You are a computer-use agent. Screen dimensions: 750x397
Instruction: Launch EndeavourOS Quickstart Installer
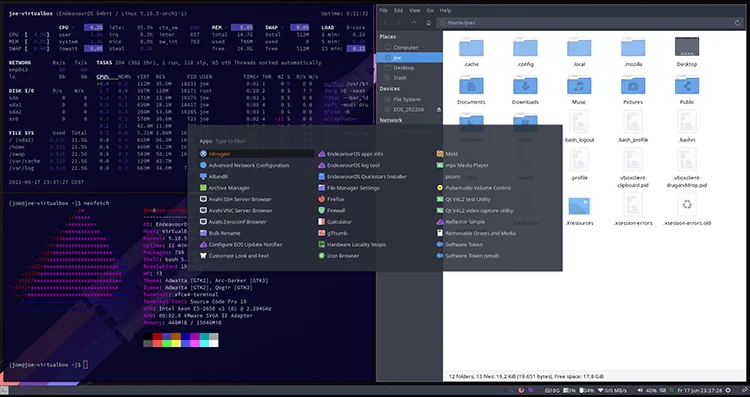363,176
